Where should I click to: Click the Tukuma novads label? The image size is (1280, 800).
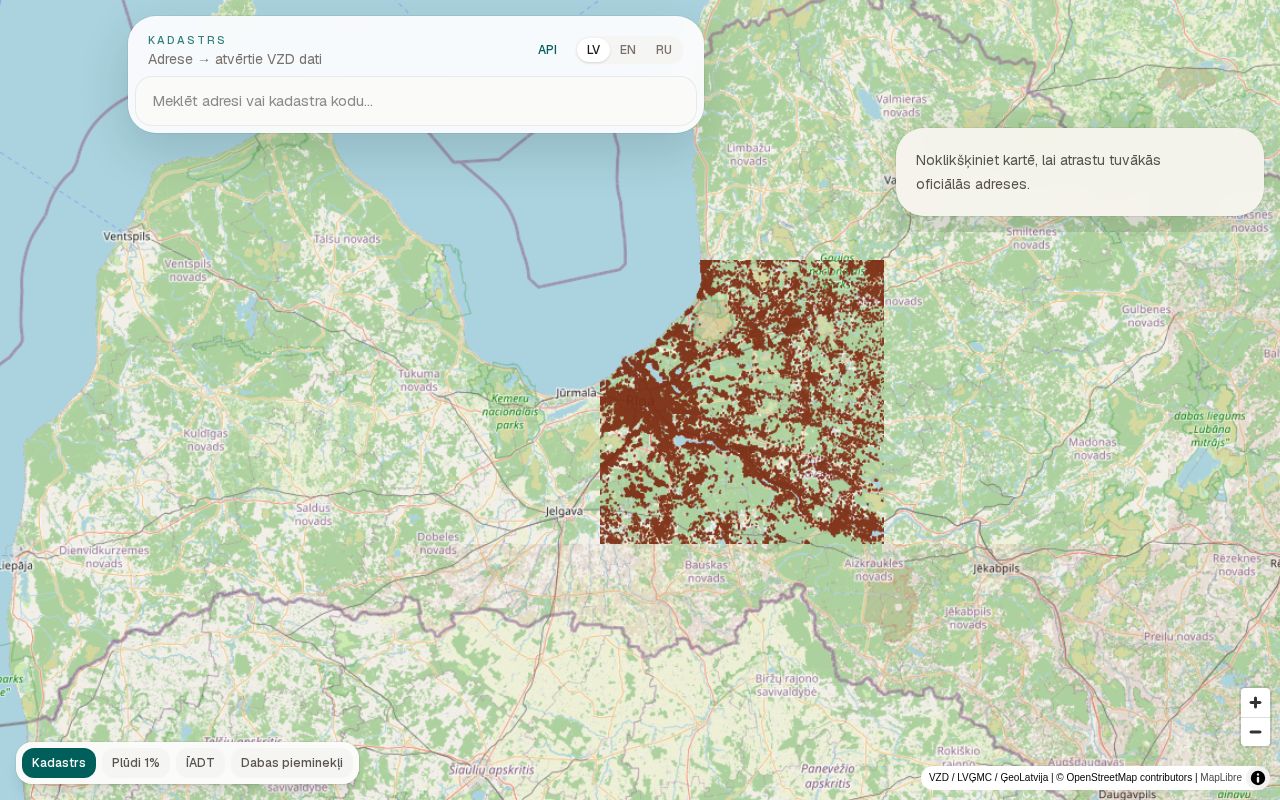point(419,379)
